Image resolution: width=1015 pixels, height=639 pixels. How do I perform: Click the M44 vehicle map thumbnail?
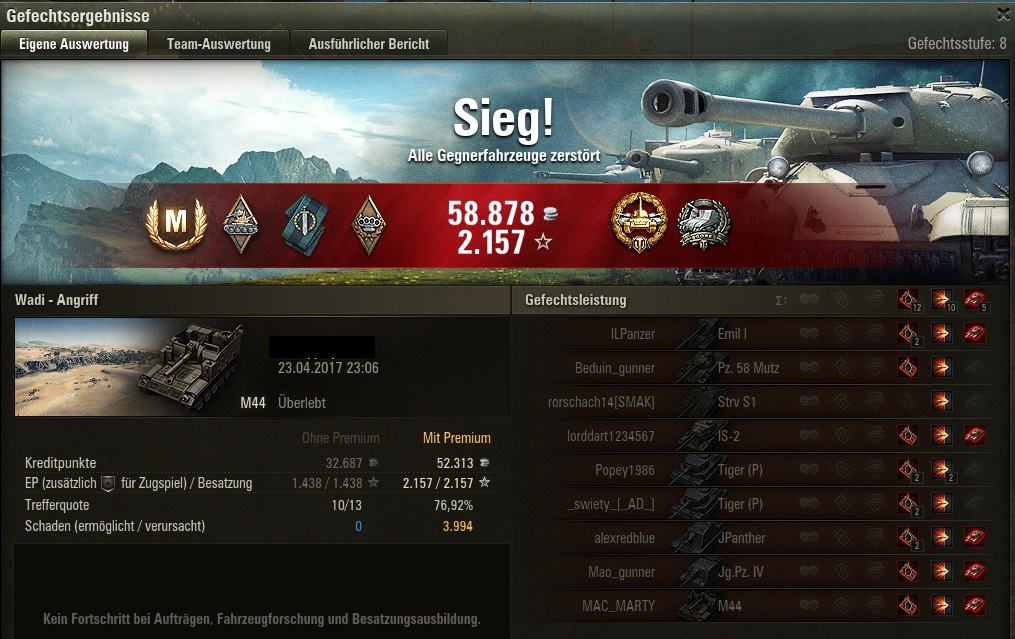(x=129, y=367)
